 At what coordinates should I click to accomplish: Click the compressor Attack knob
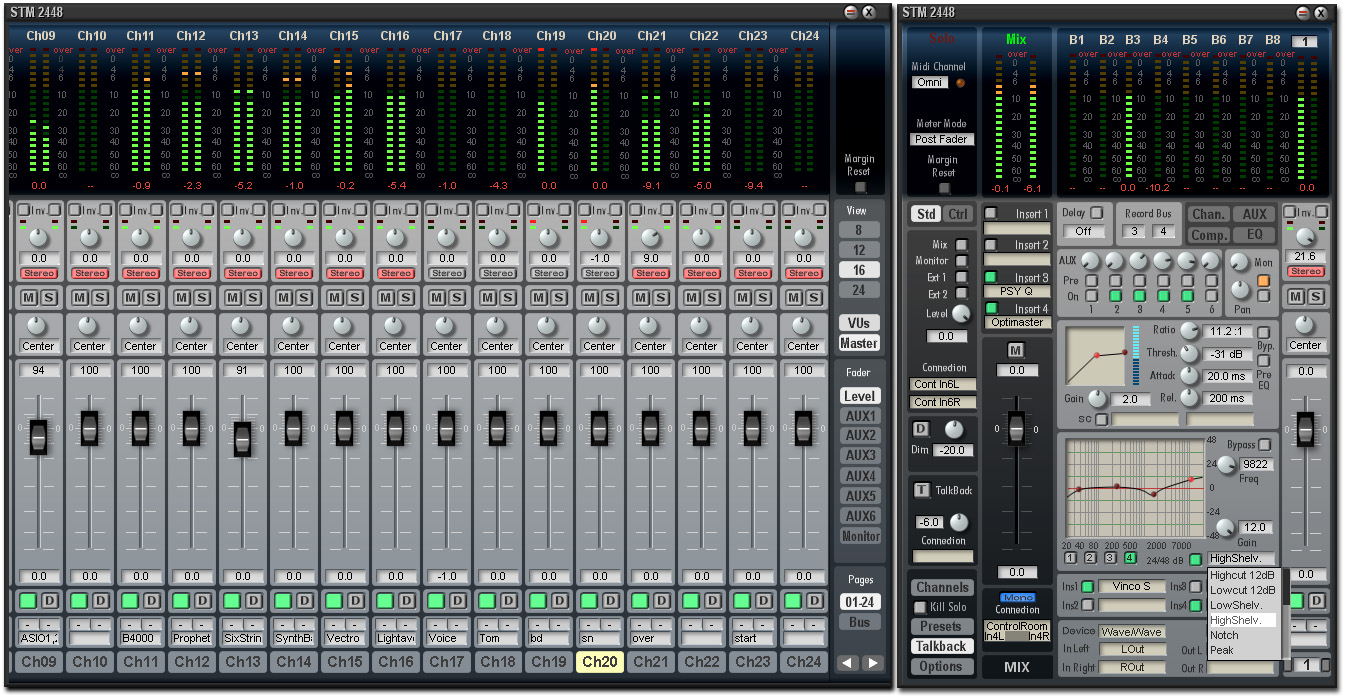1189,375
